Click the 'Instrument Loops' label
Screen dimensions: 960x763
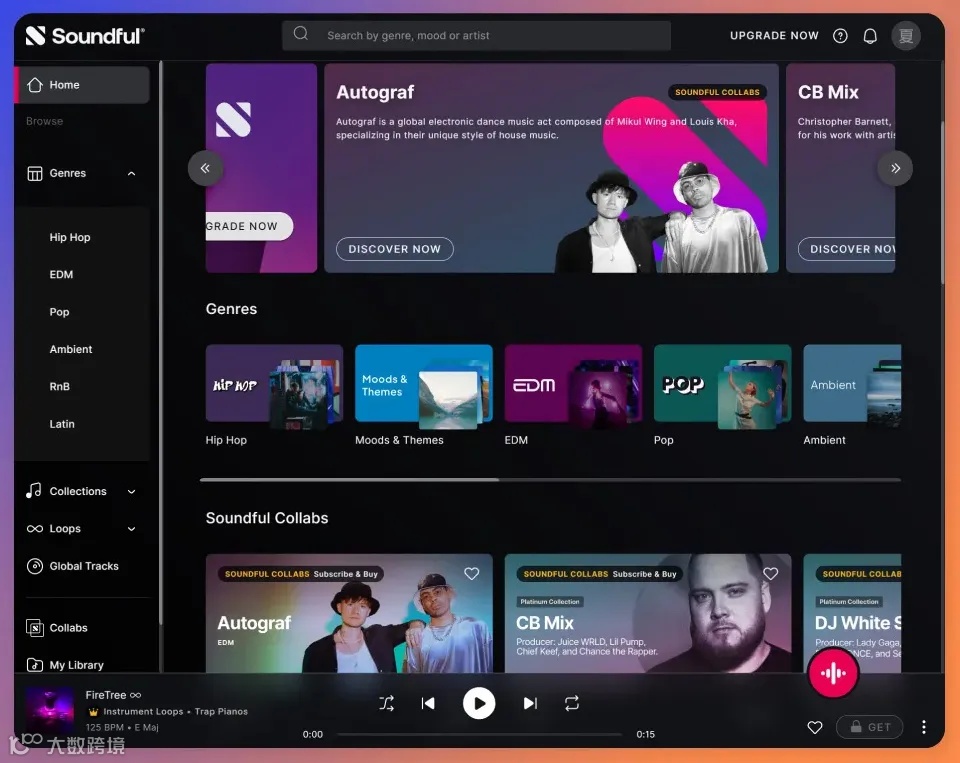pyautogui.click(x=143, y=712)
